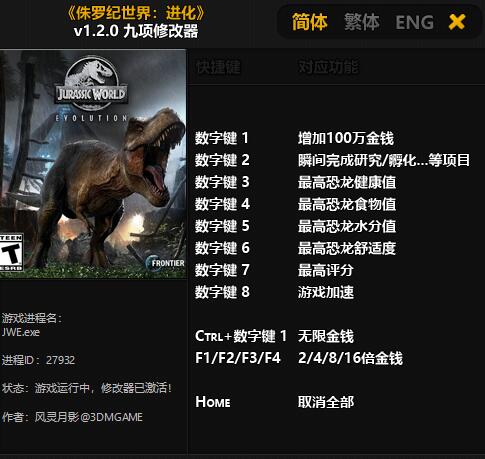
Task: Close the trainer with the yellow X
Action: (x=457, y=22)
